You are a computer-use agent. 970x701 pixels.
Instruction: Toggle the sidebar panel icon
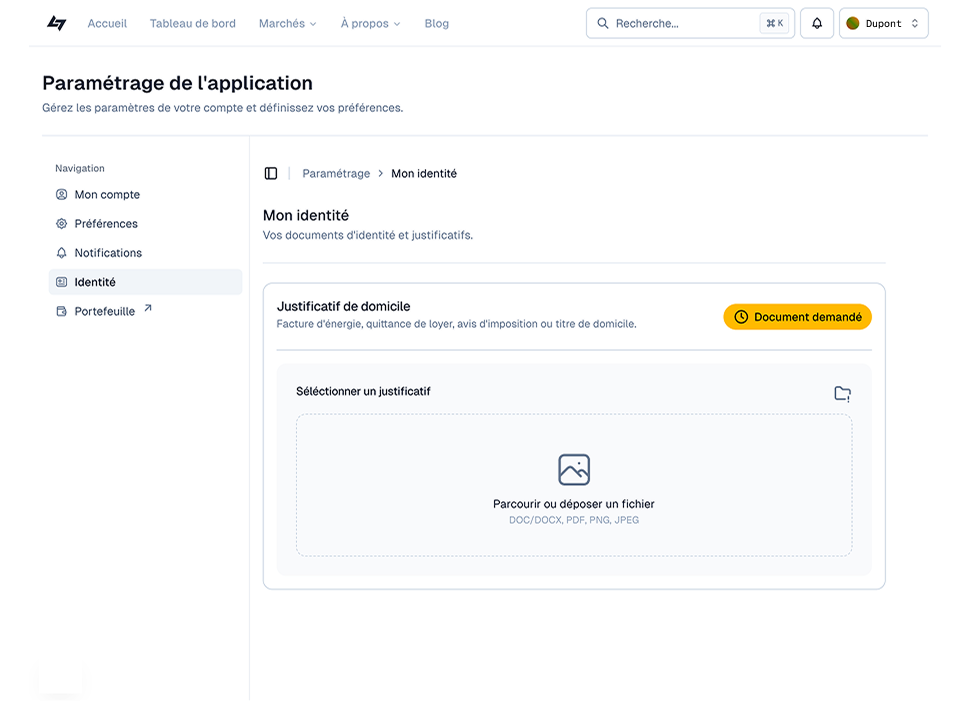pyautogui.click(x=271, y=174)
